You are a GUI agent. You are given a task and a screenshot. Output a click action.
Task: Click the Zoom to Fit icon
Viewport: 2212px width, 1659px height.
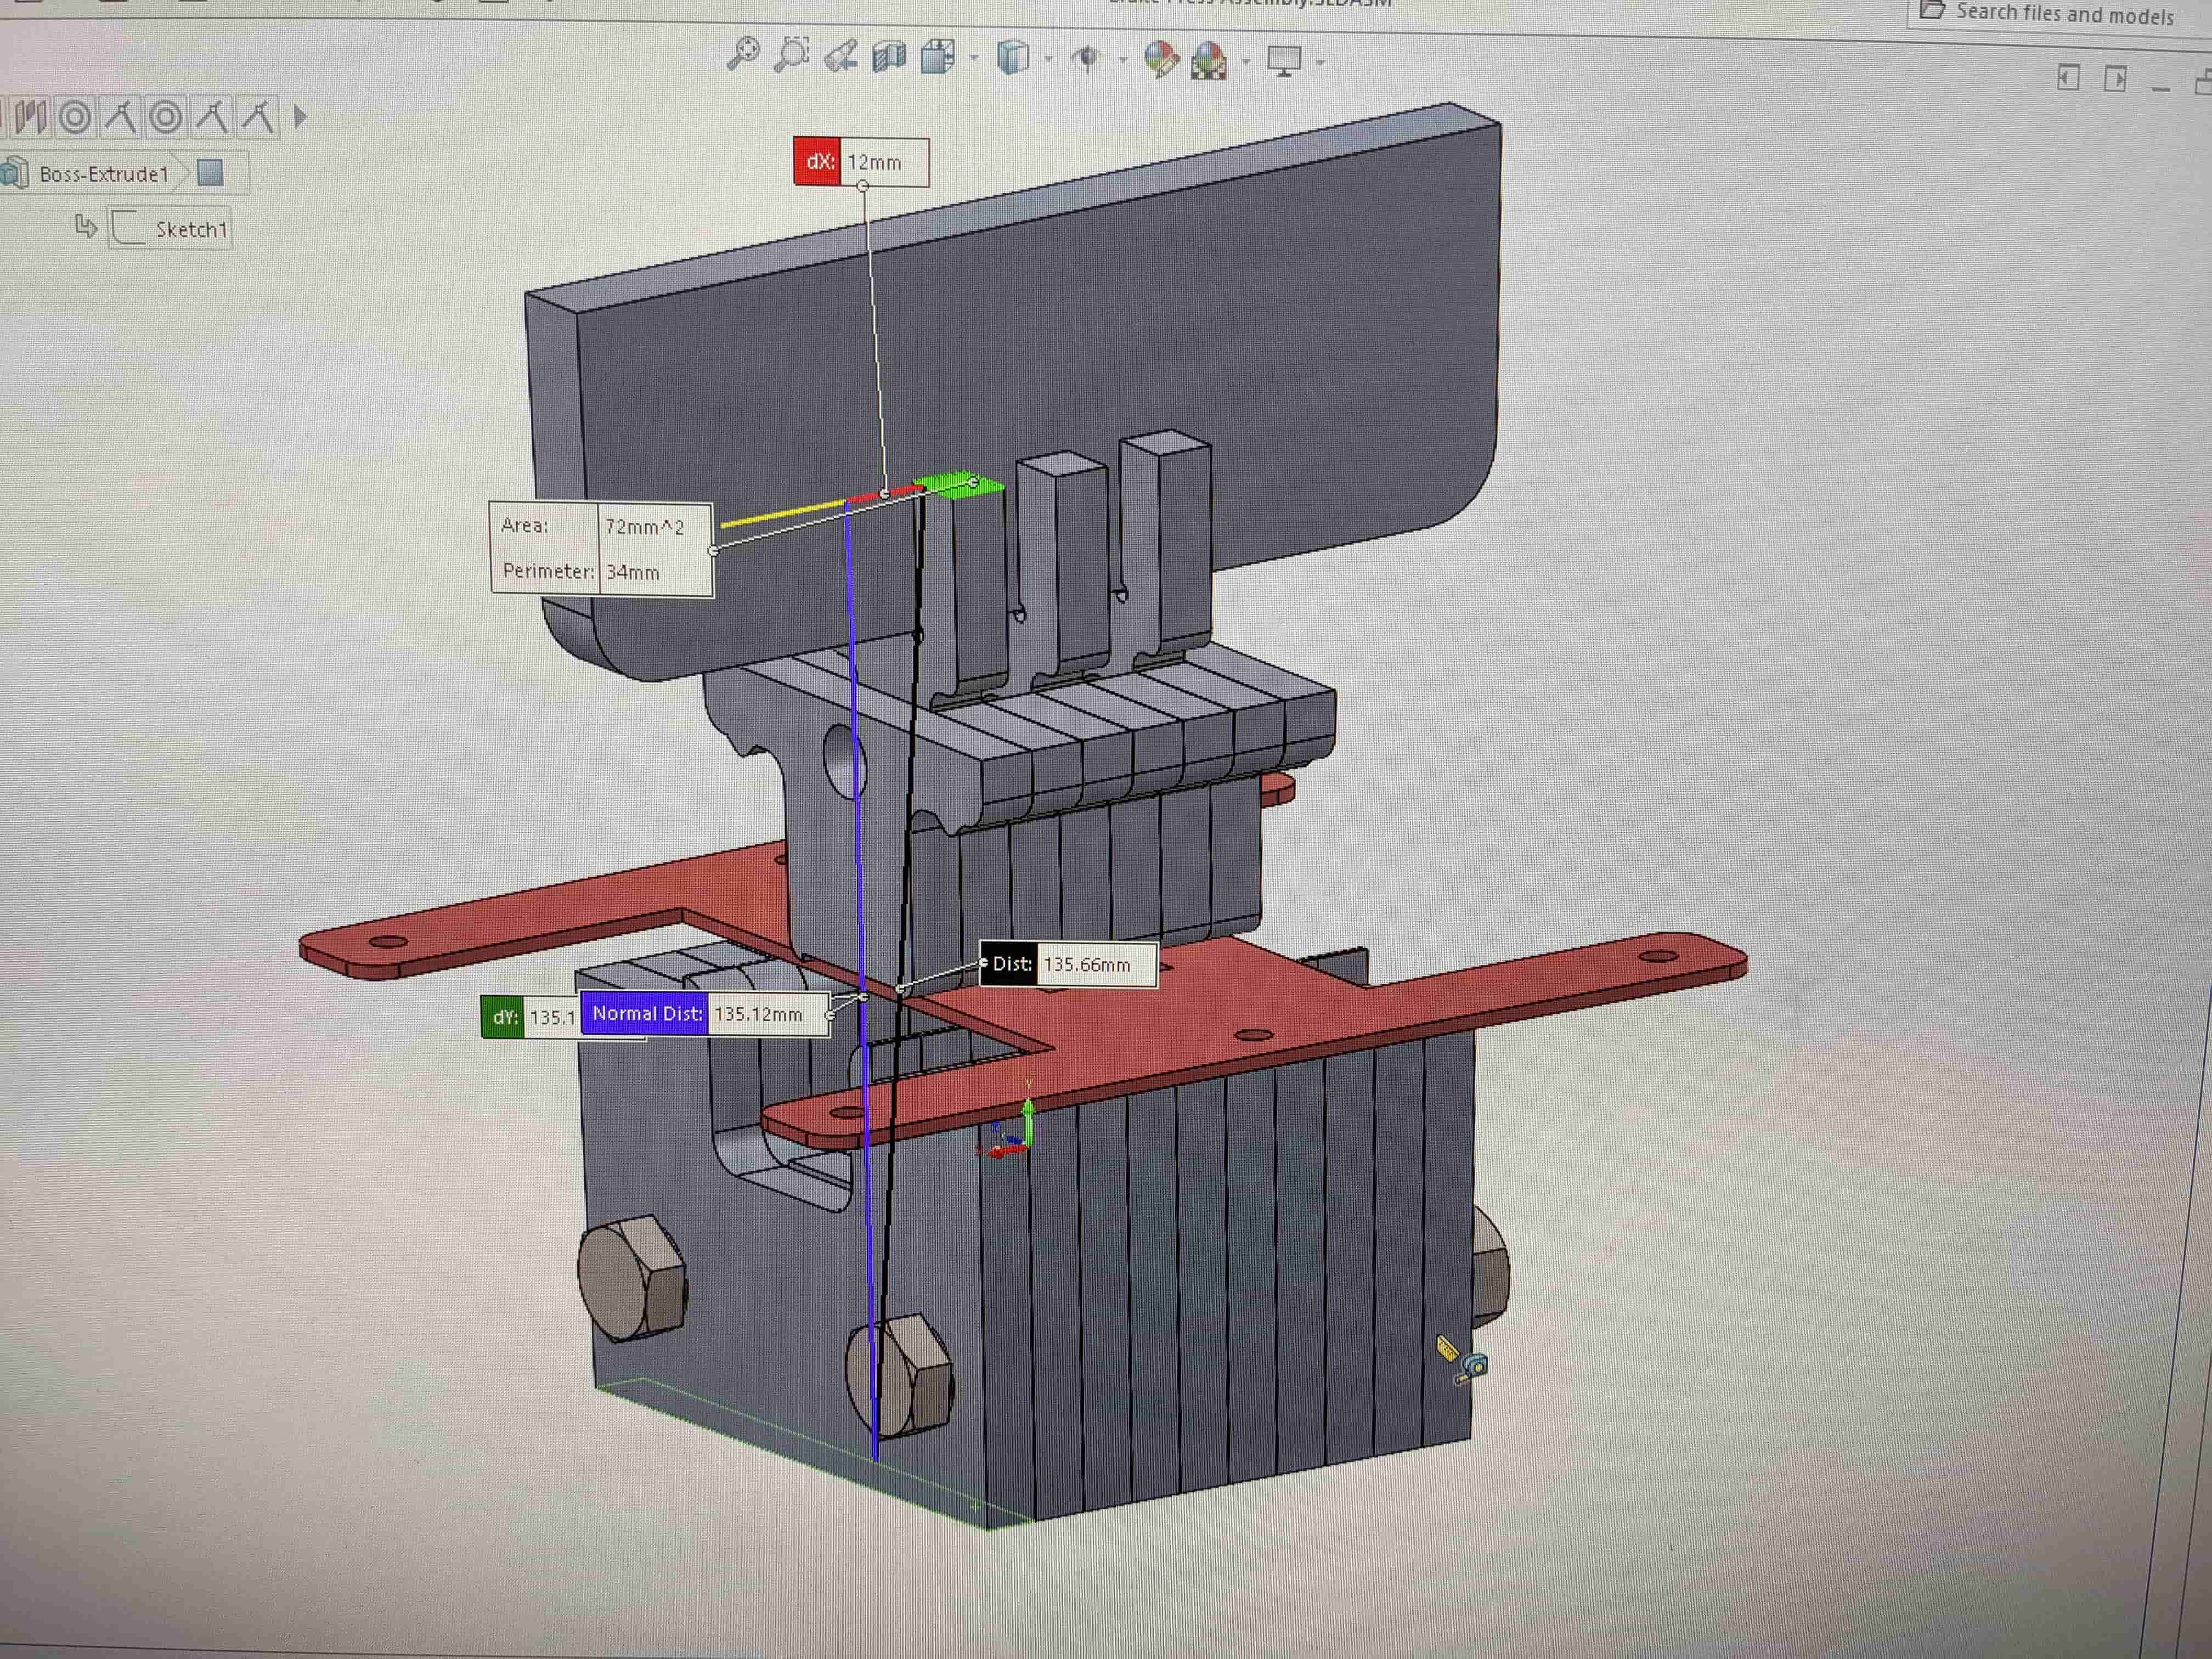pos(743,53)
